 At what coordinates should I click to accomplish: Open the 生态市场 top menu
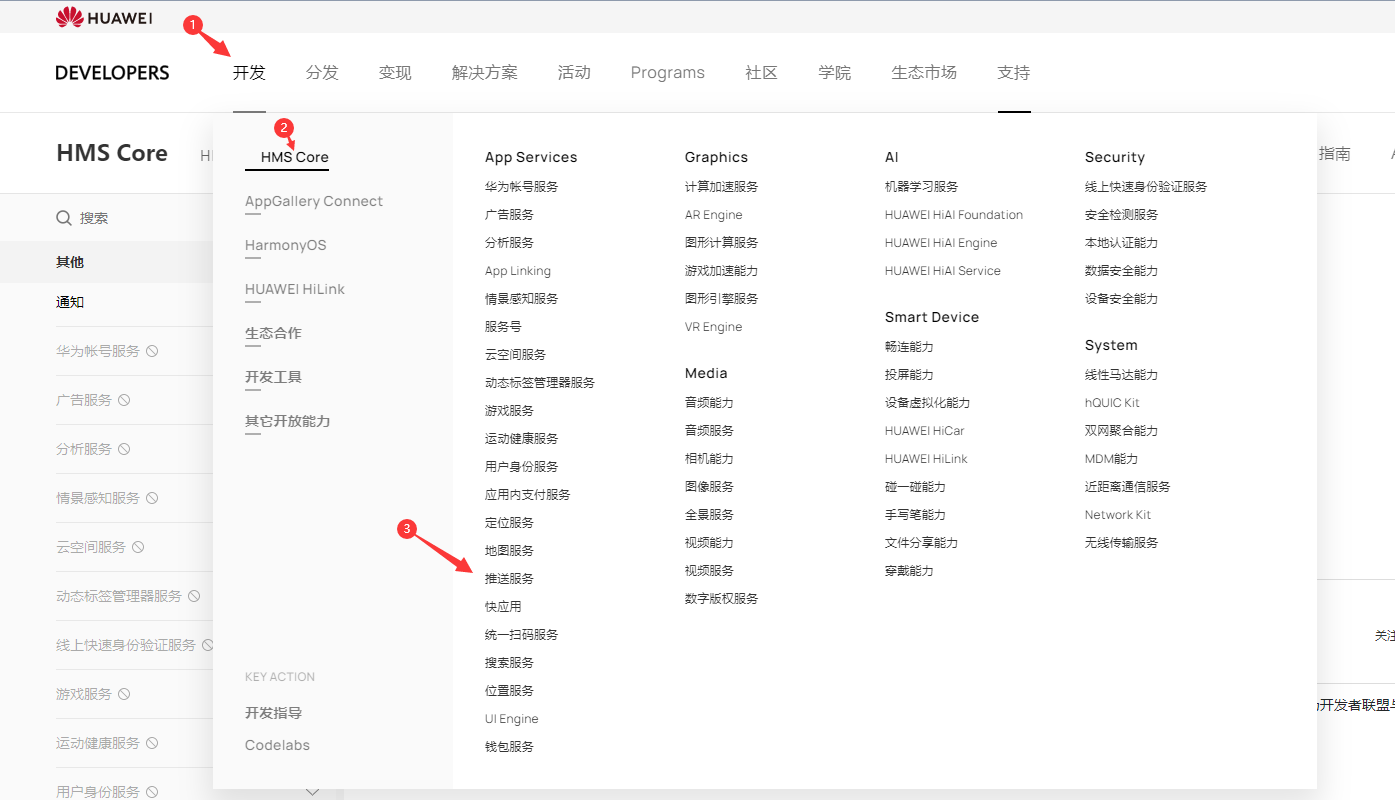tap(924, 72)
